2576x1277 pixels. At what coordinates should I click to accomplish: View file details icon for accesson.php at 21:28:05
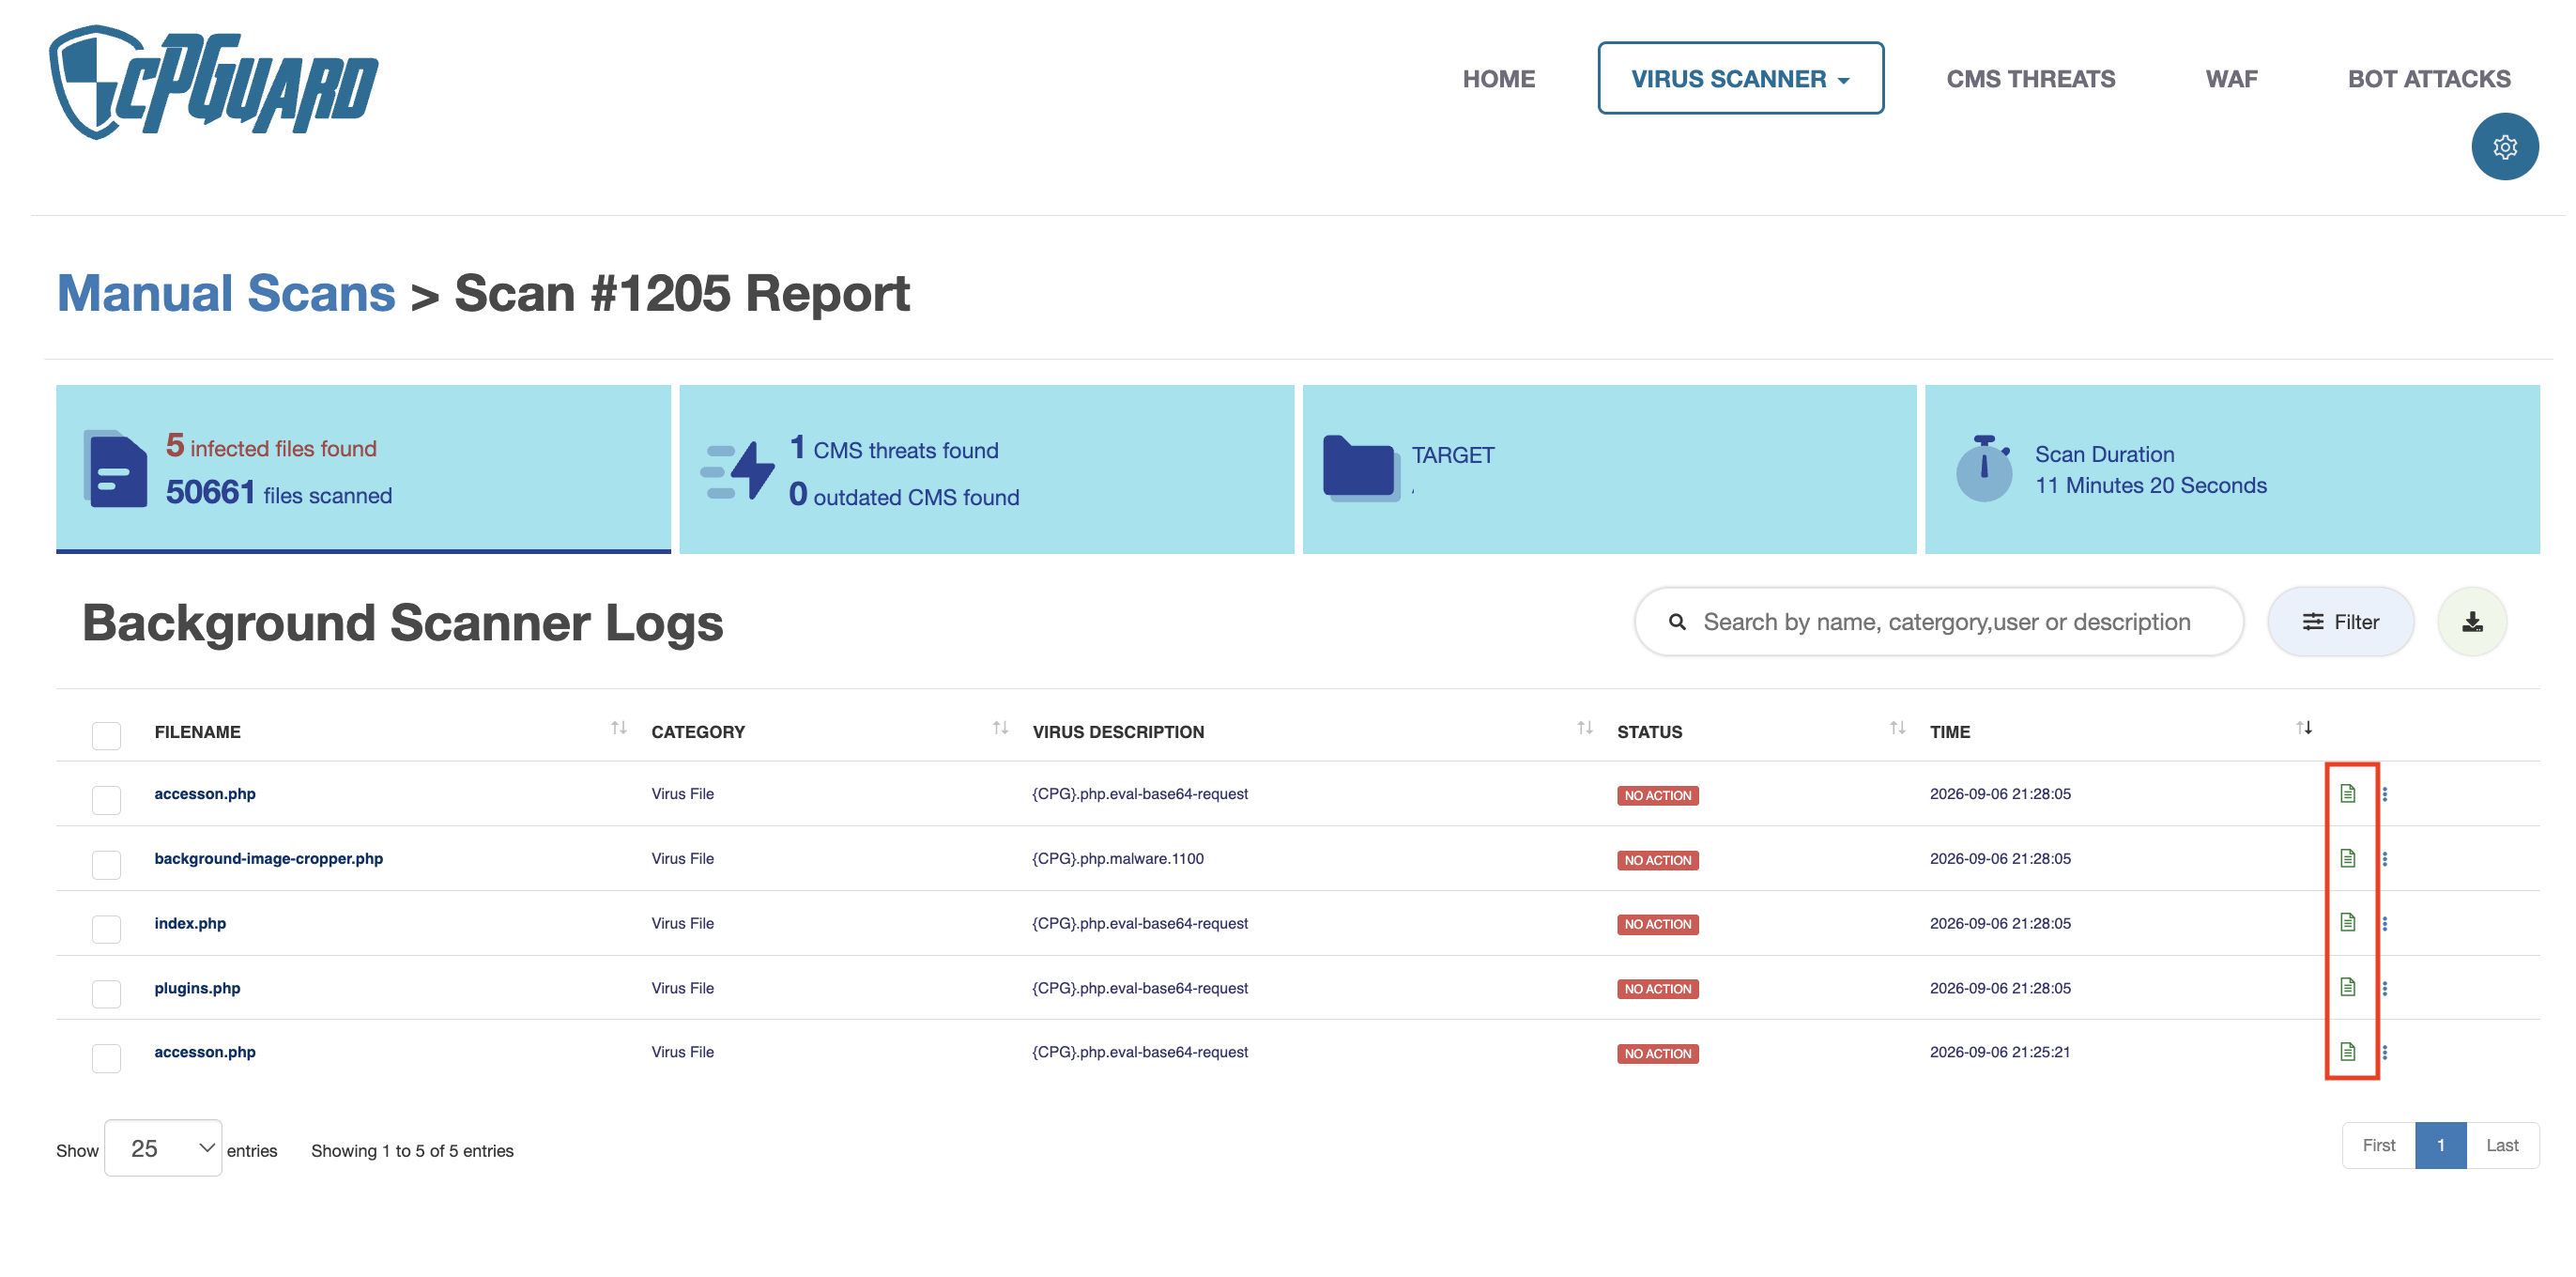click(x=2347, y=793)
